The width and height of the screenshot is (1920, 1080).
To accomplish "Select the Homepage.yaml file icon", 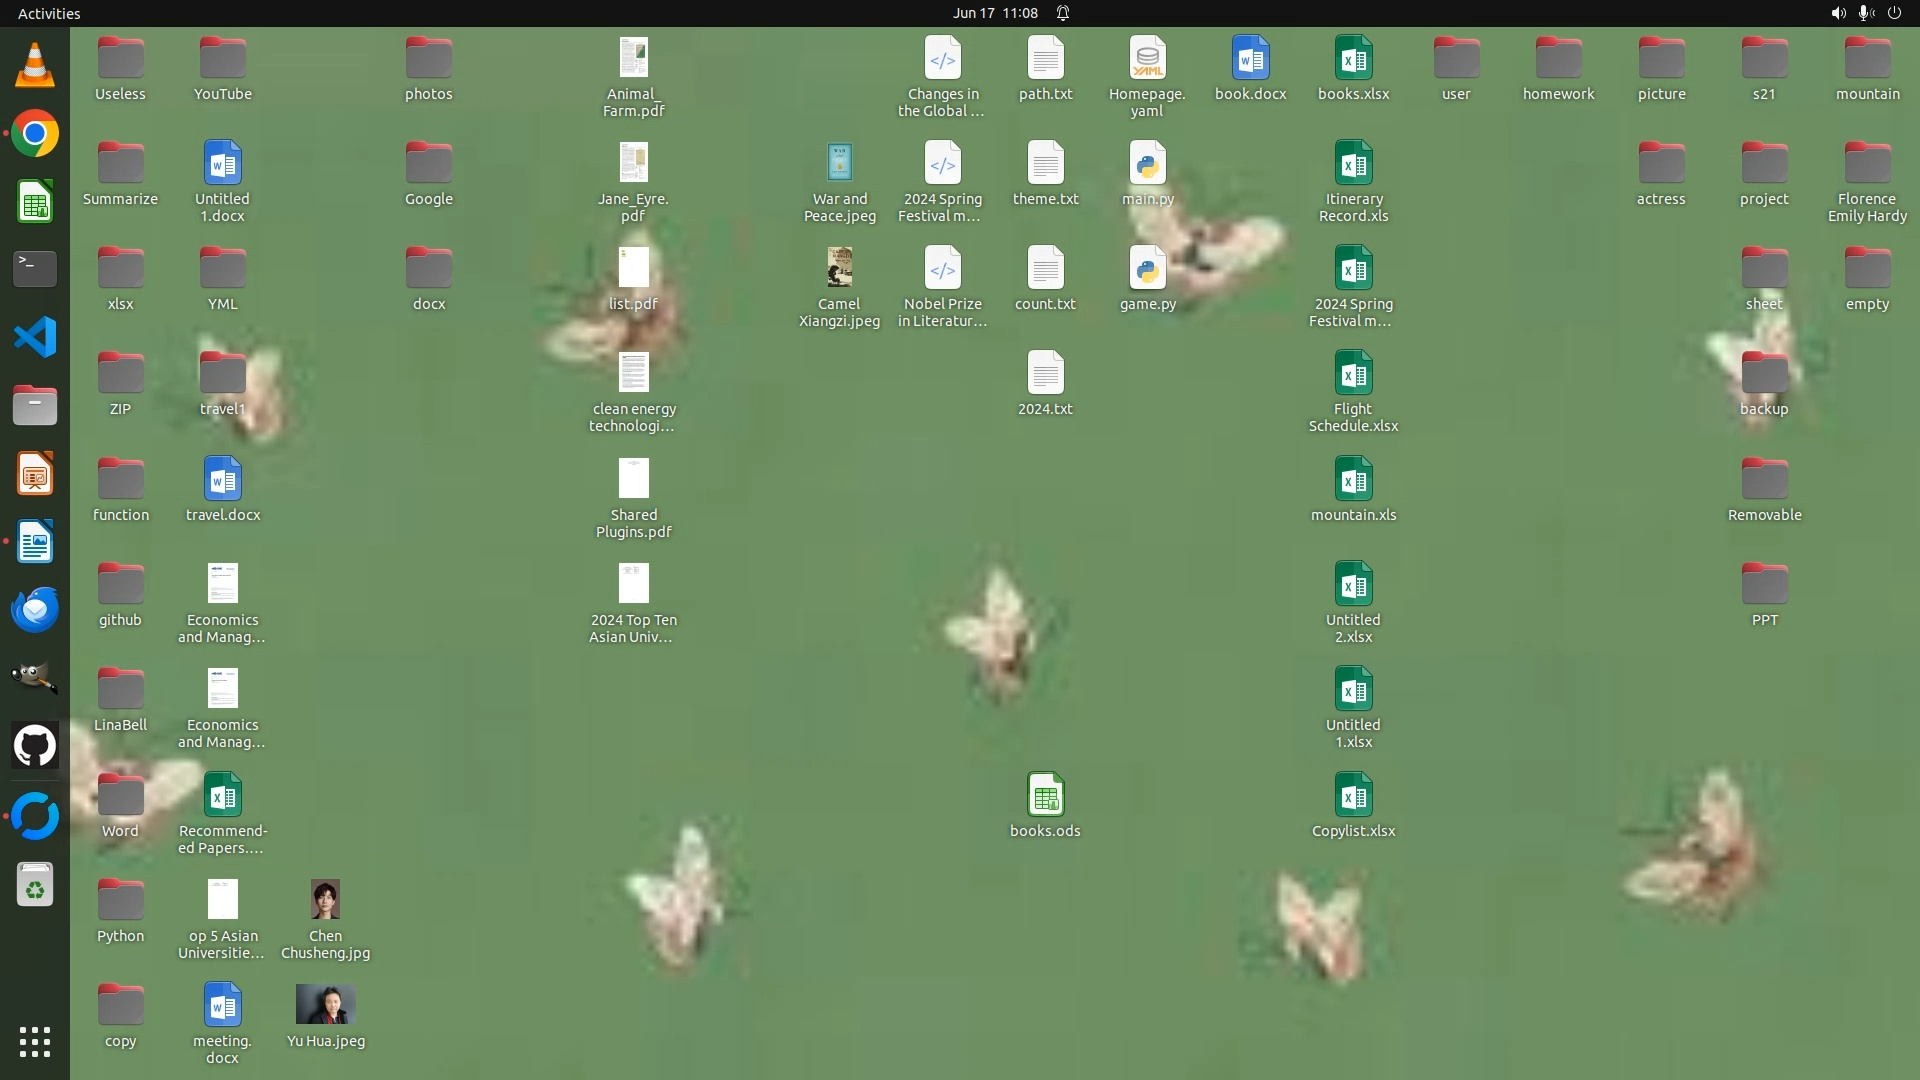I will pyautogui.click(x=1147, y=59).
